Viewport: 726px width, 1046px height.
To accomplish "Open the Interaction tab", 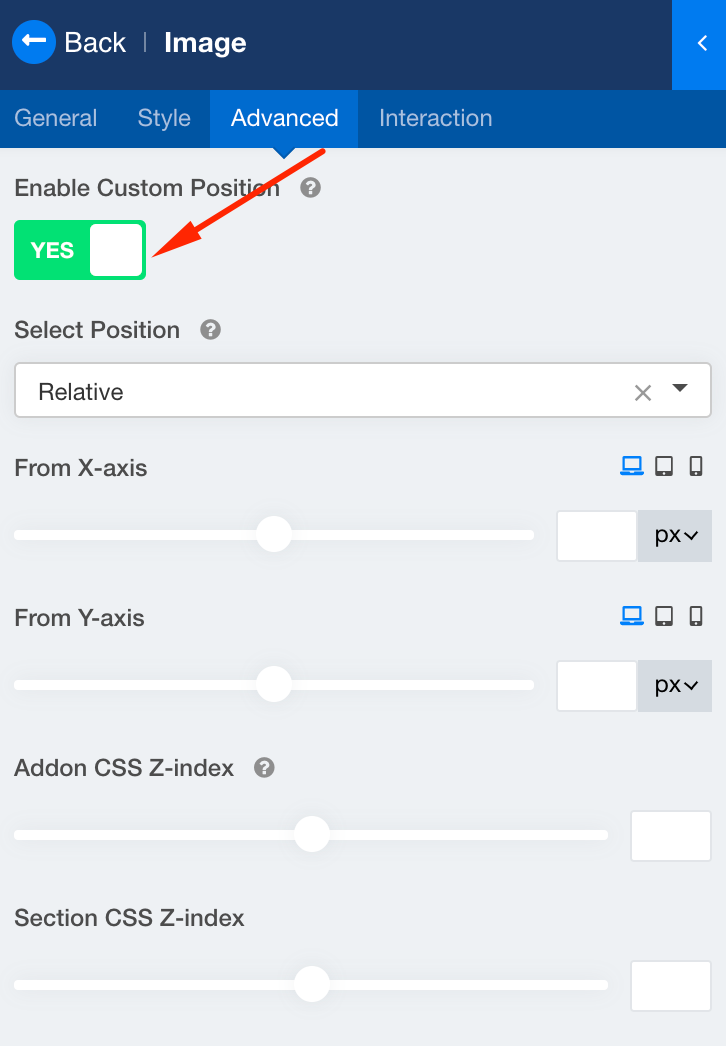I will (x=435, y=118).
